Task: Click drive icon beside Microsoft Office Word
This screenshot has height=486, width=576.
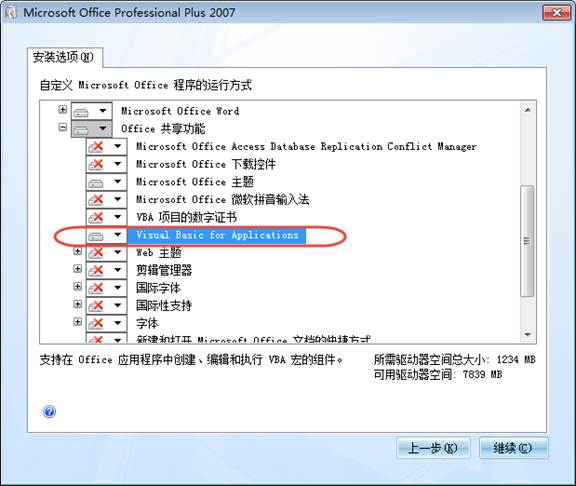Action: pos(81,111)
